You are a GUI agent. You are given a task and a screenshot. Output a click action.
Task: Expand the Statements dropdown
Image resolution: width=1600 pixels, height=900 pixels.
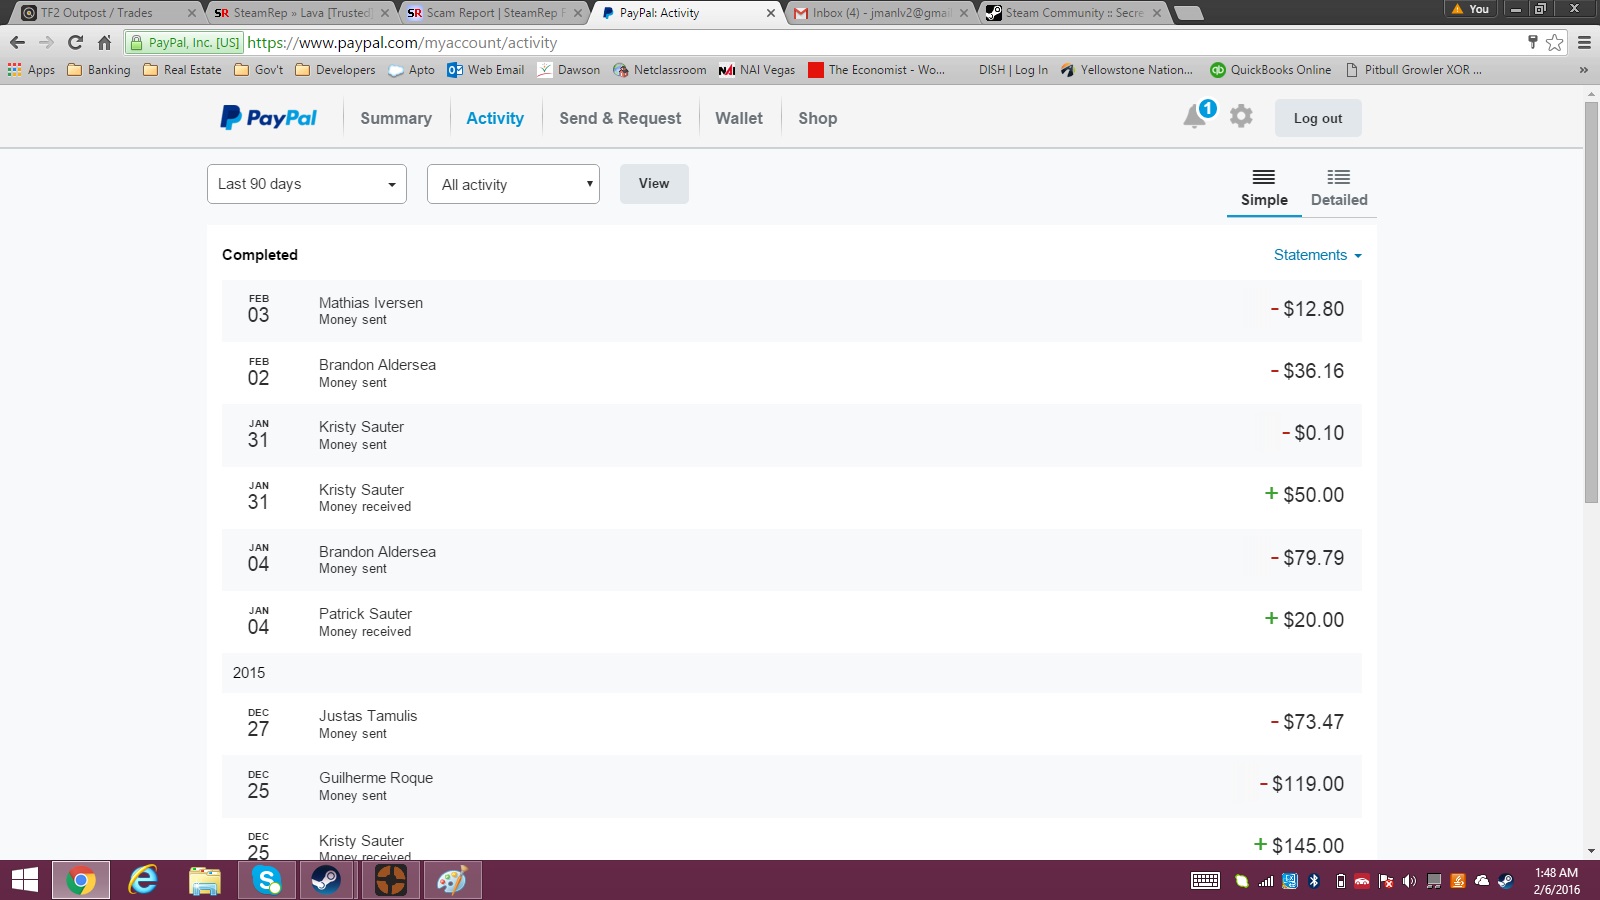[x=1317, y=255]
